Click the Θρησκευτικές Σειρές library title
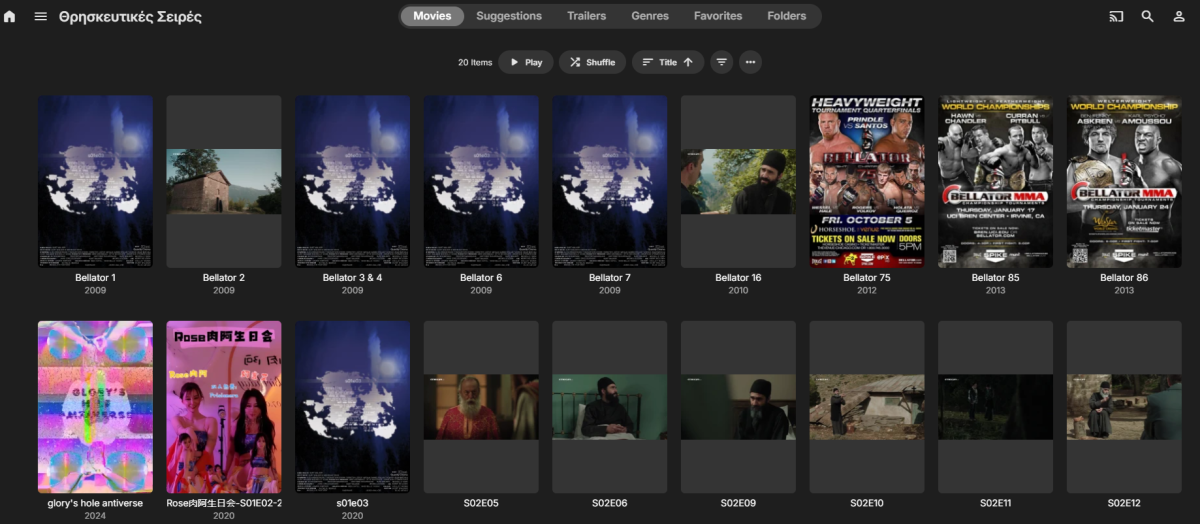This screenshot has width=1200, height=524. [x=130, y=17]
